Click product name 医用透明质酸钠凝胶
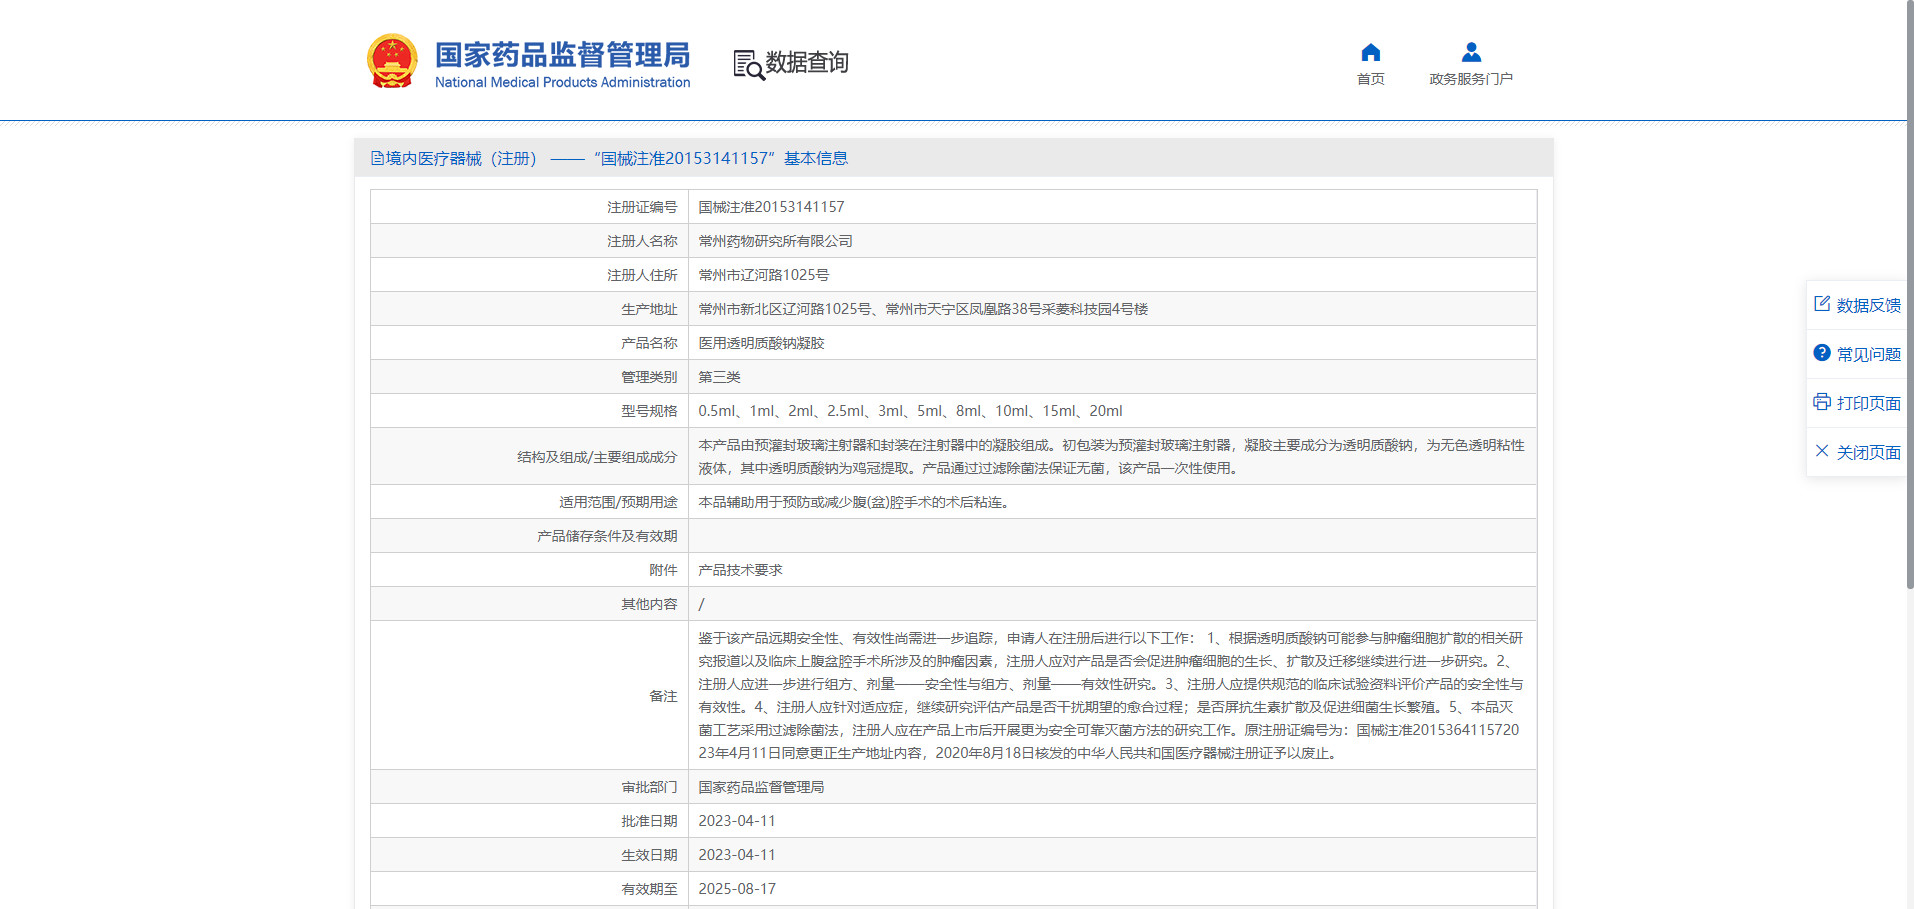 pyautogui.click(x=761, y=343)
